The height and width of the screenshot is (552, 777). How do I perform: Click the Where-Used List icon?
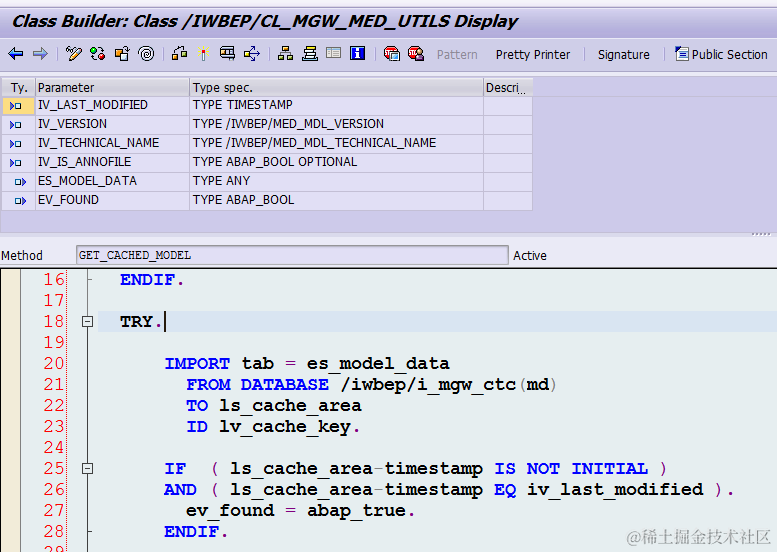[x=252, y=53]
